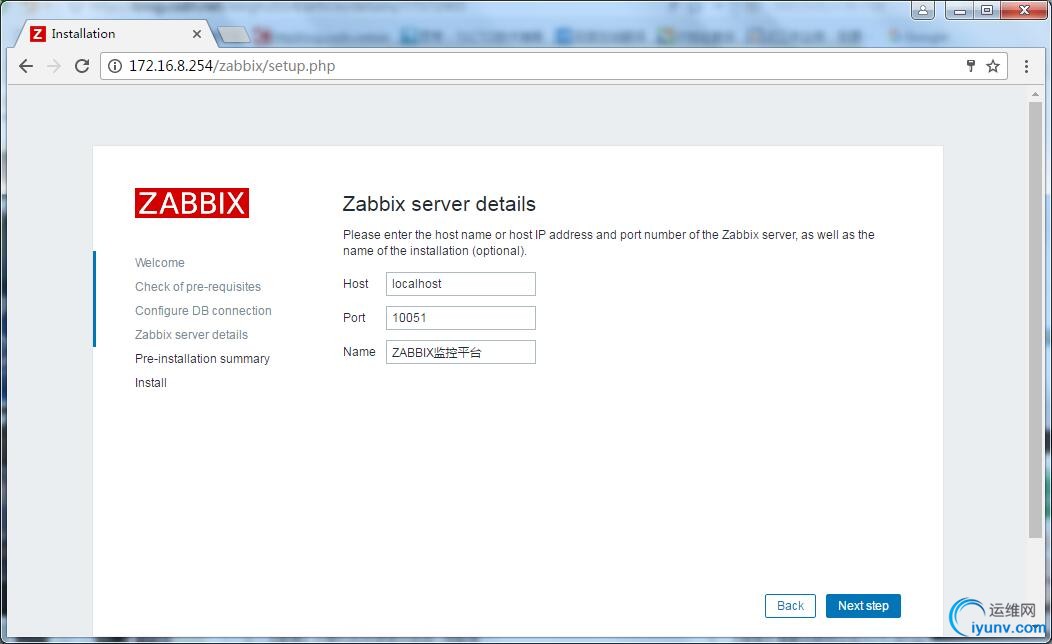Viewport: 1052px width, 644px height.
Task: Click the ZABBIX logo
Action: pos(192,203)
